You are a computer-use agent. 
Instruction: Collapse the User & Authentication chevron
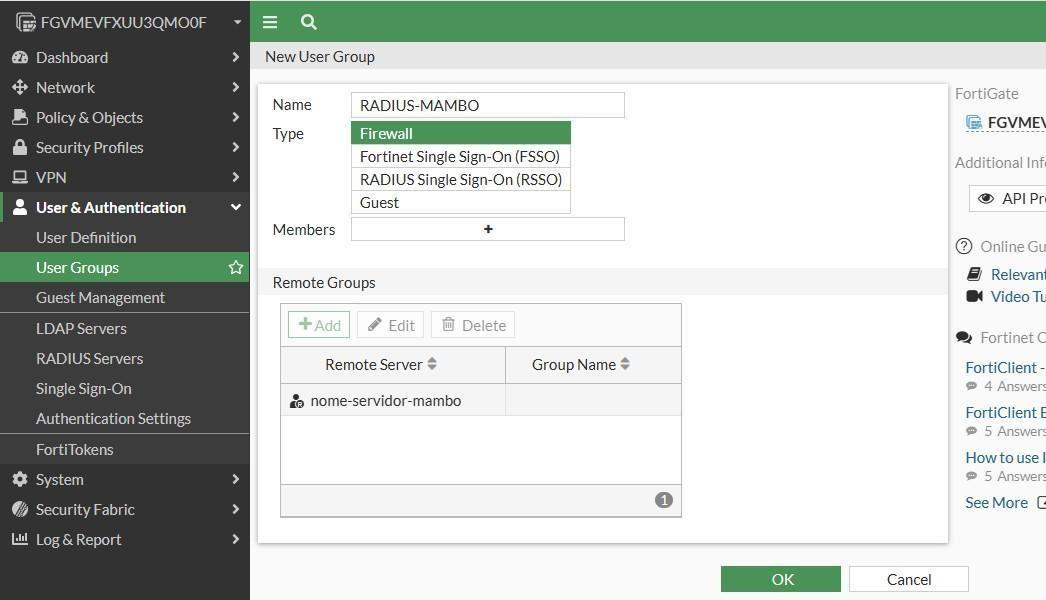pos(235,208)
